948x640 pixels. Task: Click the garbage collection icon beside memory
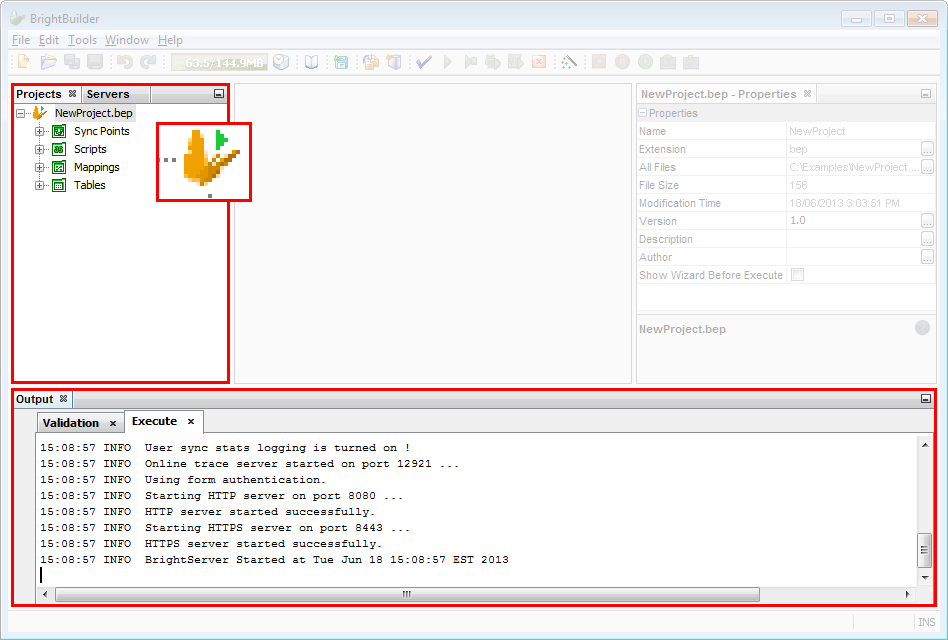tap(282, 62)
